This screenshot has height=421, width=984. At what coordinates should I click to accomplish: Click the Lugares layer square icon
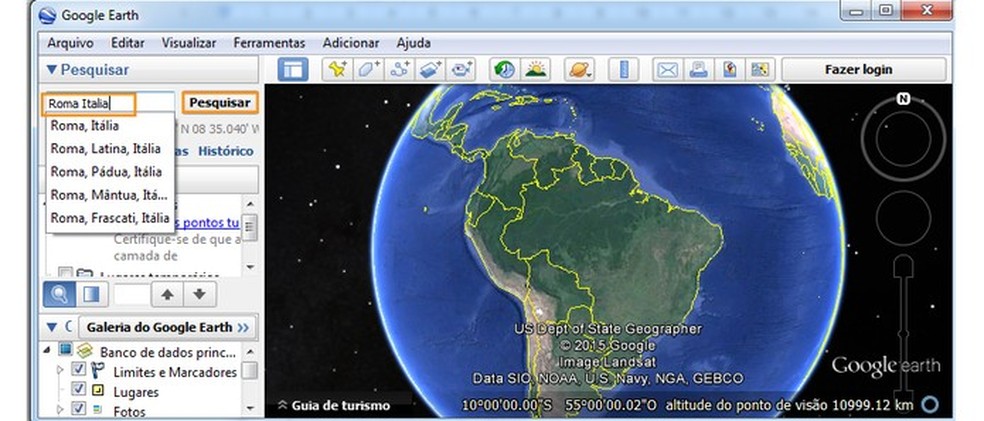98,391
